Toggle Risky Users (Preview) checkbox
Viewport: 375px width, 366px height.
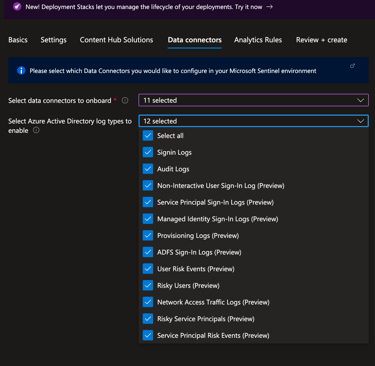click(148, 286)
